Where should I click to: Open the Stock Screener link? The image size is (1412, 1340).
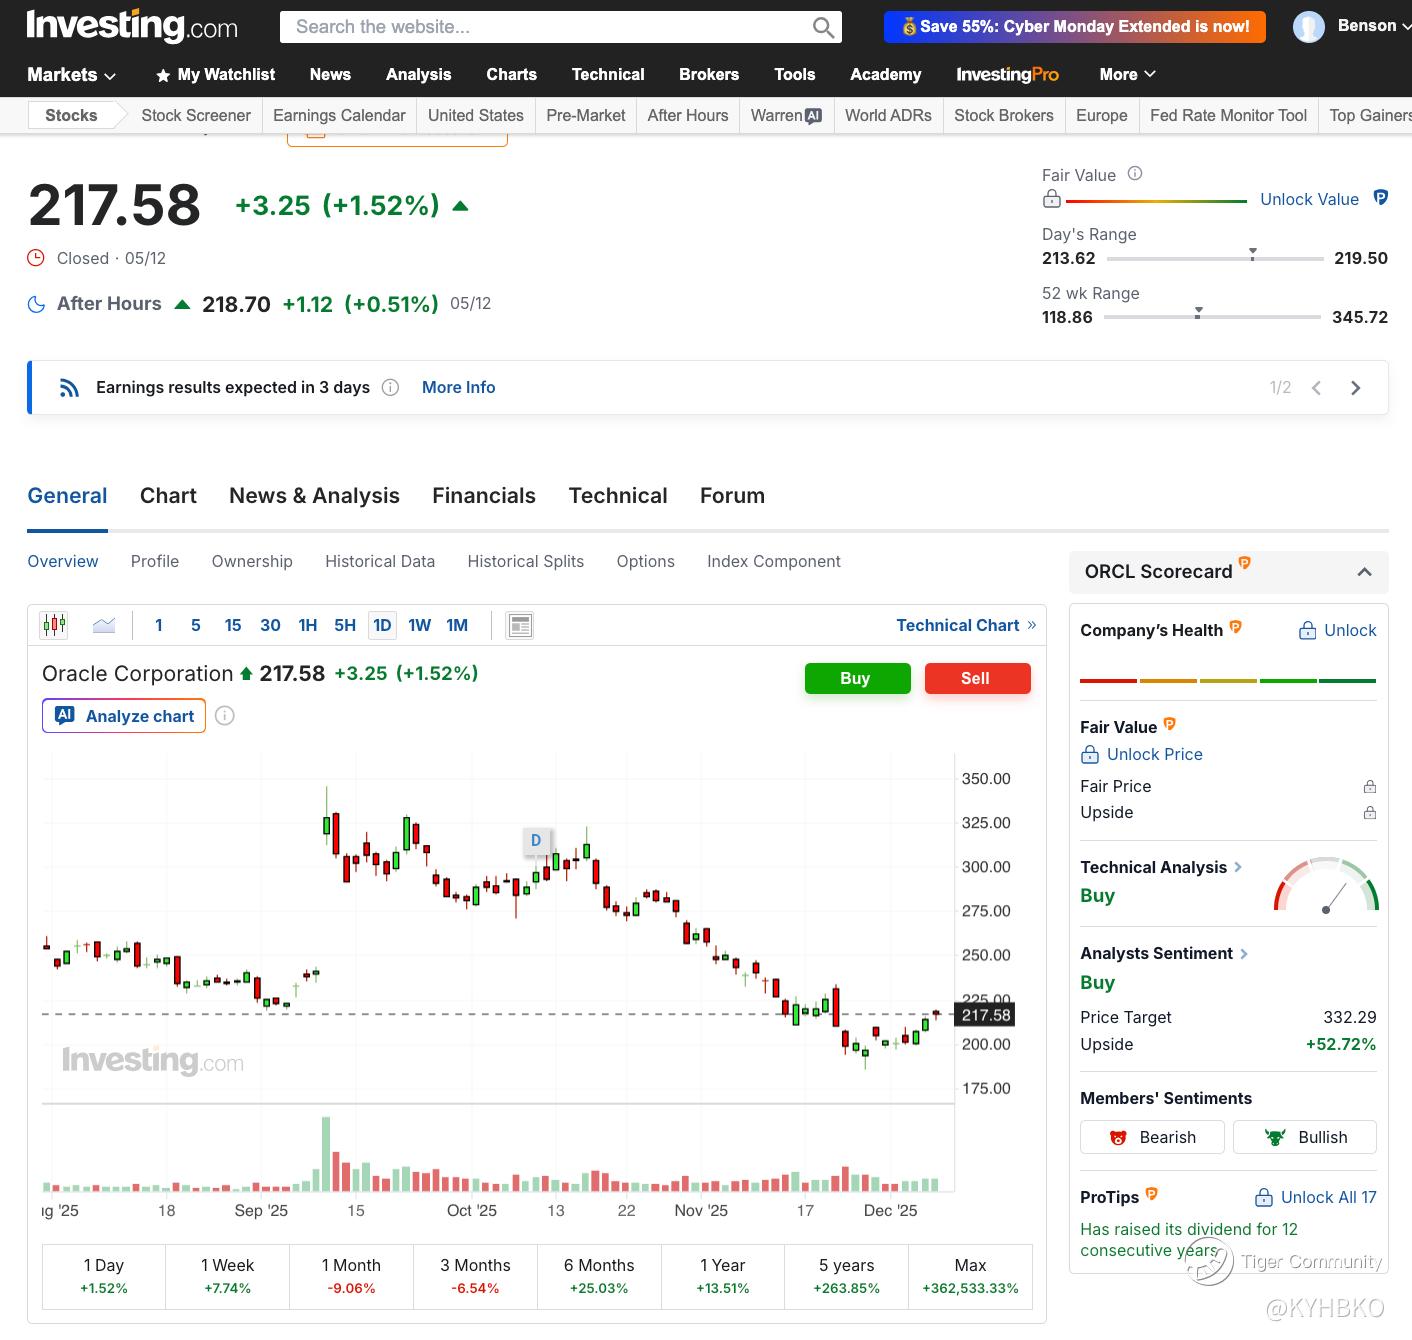pyautogui.click(x=196, y=115)
